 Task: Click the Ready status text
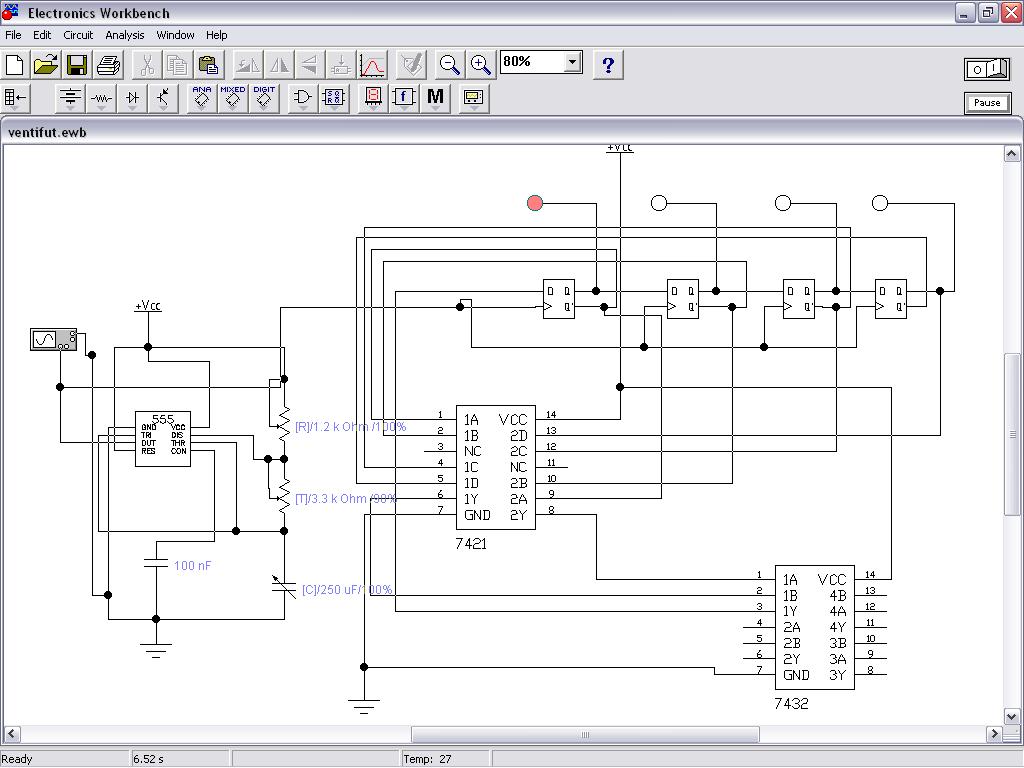[x=17, y=759]
